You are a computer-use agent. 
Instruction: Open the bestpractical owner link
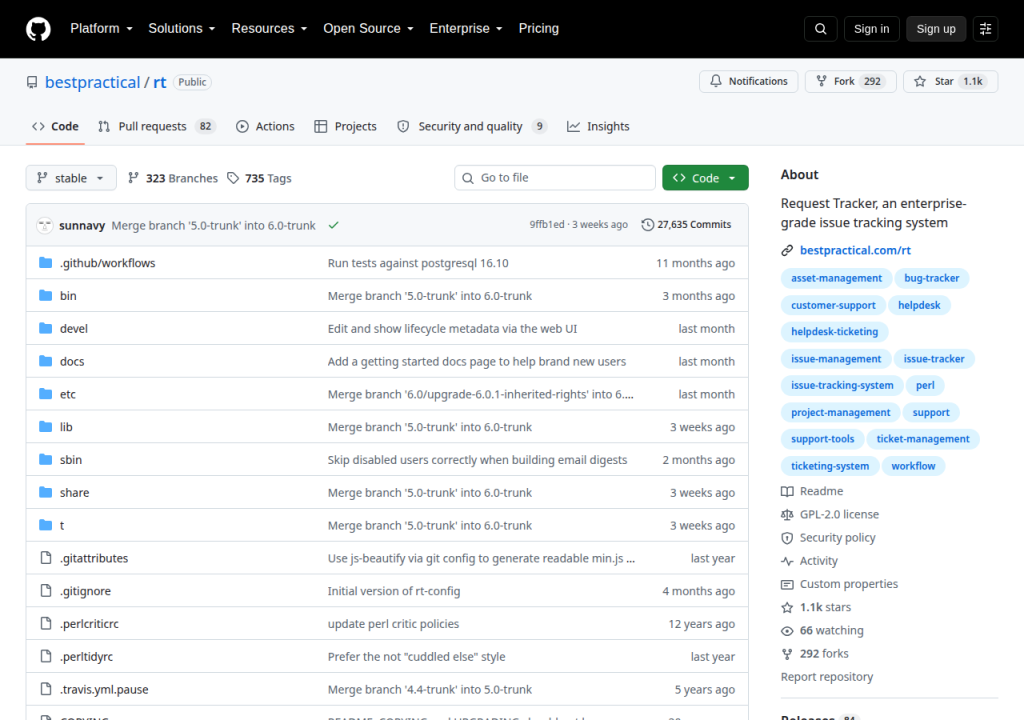(x=92, y=82)
